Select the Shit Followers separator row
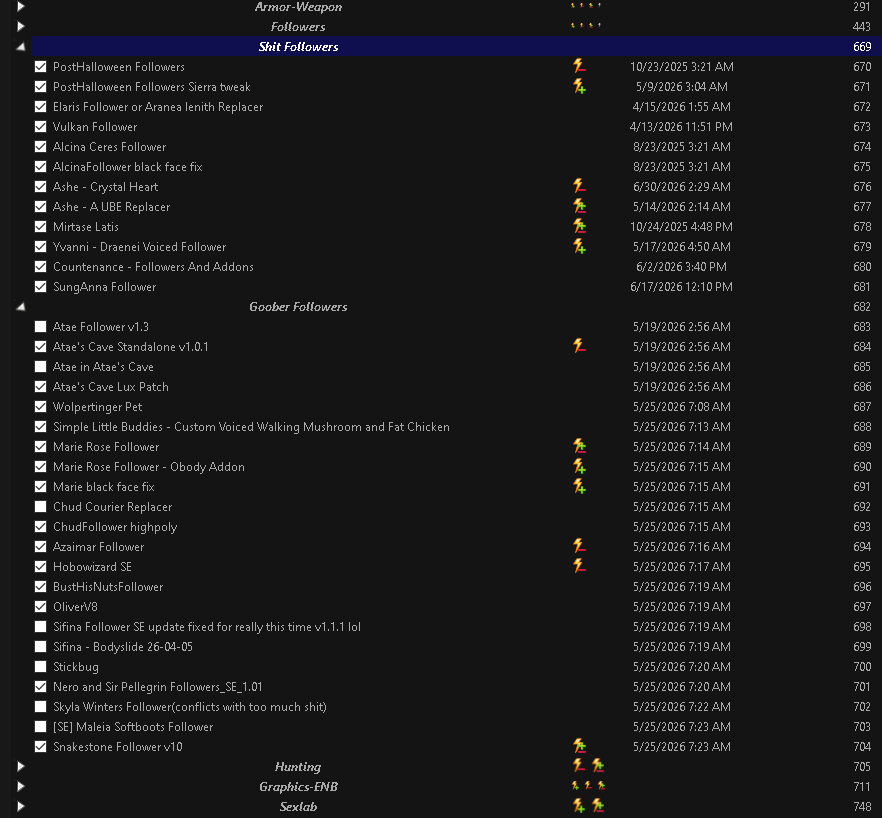This screenshot has height=818, width=882. click(456, 47)
